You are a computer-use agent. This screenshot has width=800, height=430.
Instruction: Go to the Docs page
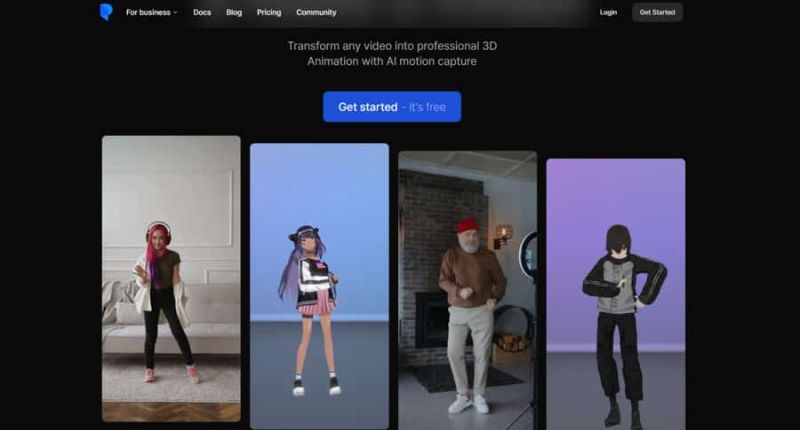click(202, 13)
